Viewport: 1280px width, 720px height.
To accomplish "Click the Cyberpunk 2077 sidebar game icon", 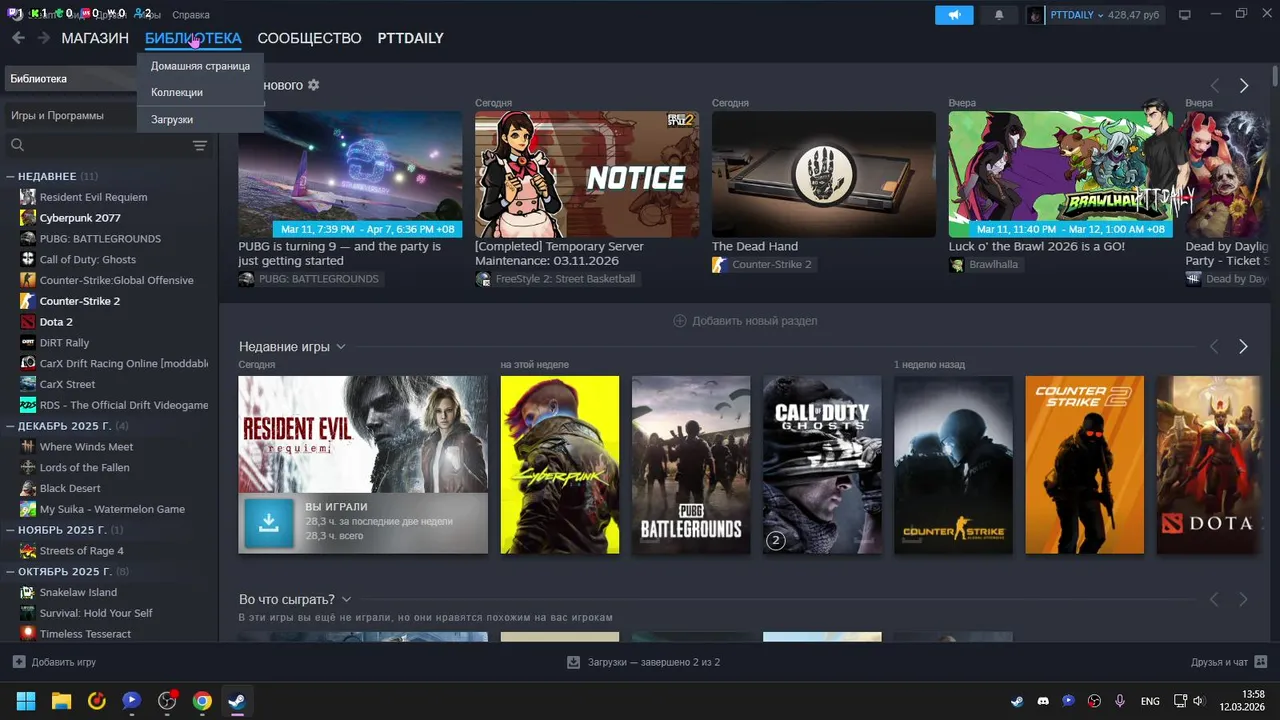I will (28, 218).
